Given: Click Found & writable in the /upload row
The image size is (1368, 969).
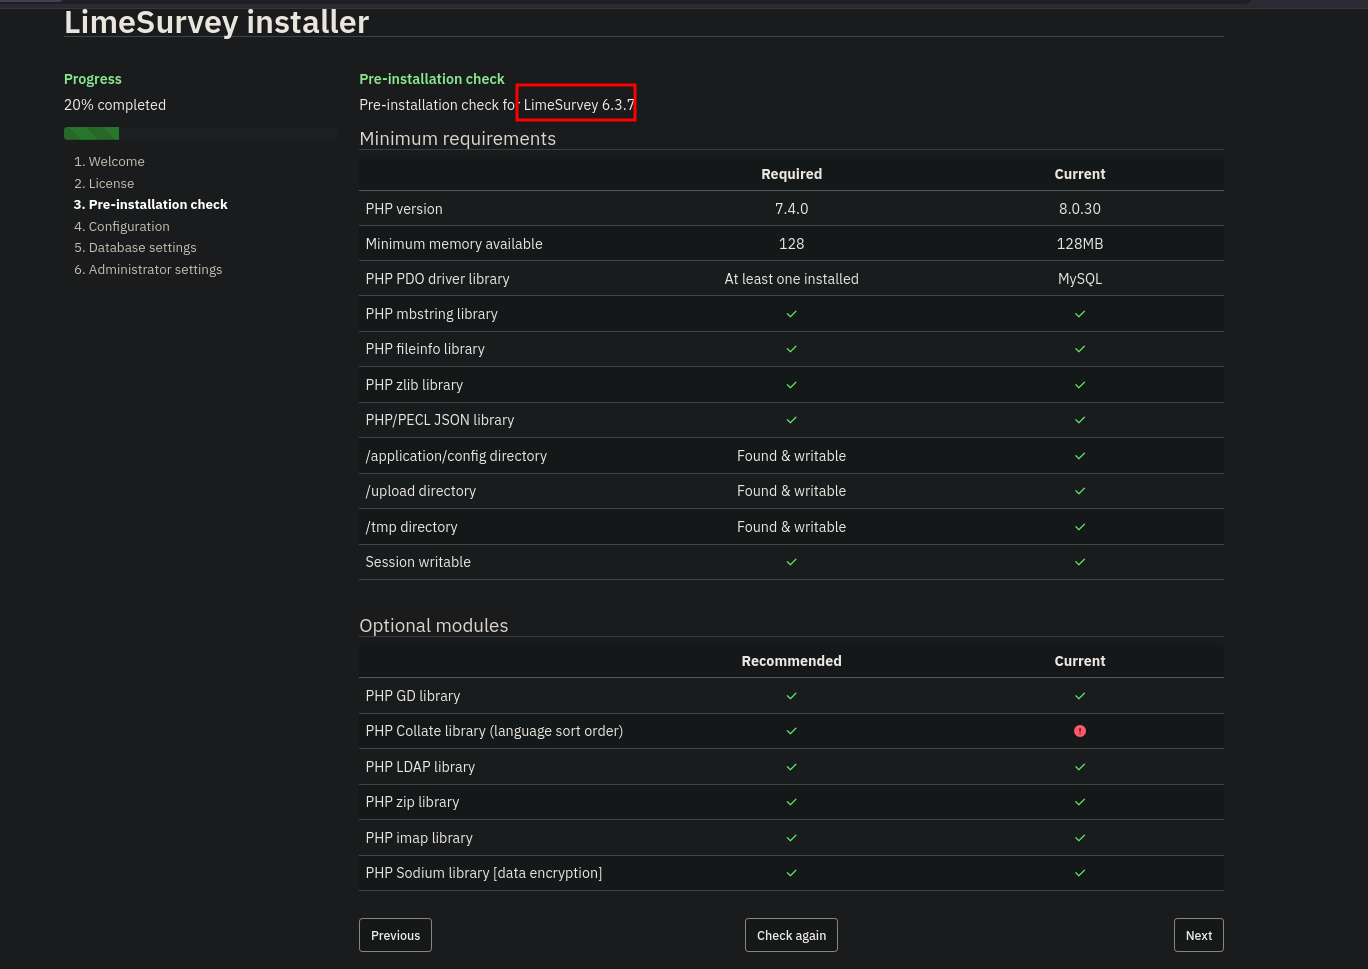Looking at the screenshot, I should coord(791,491).
